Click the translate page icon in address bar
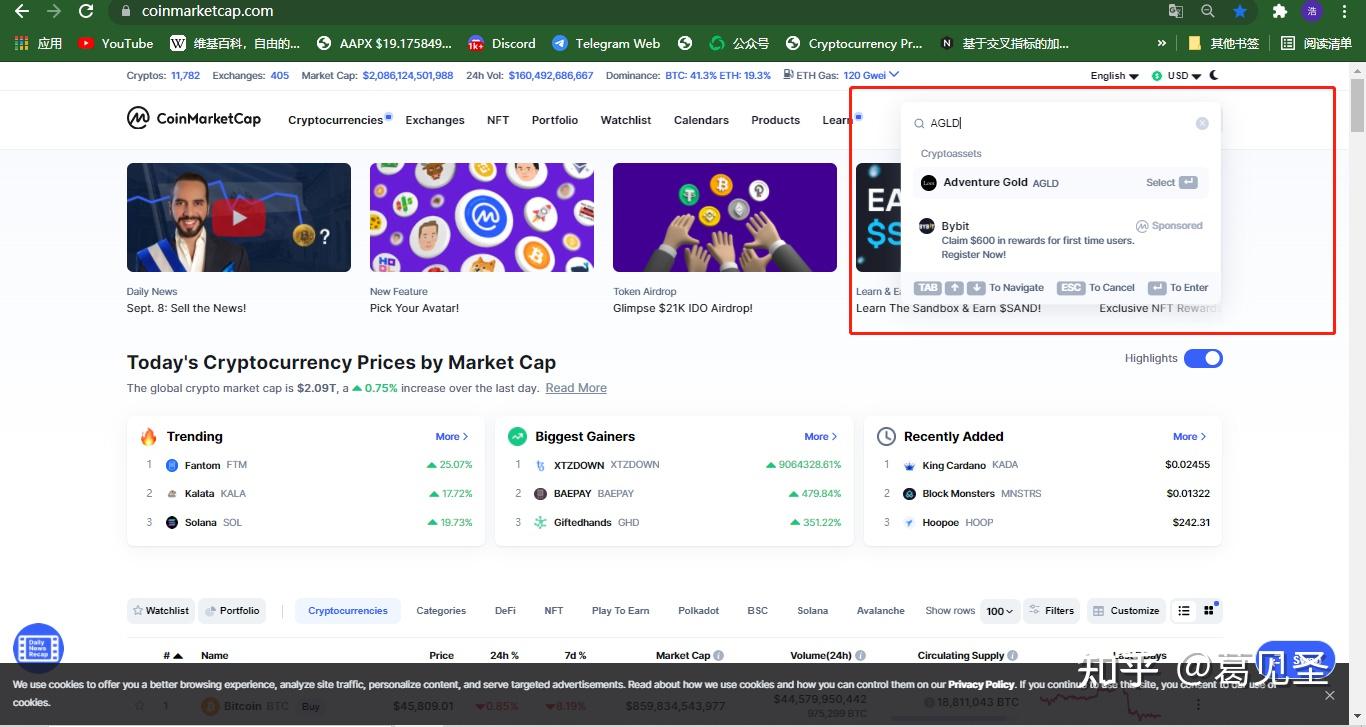The width and height of the screenshot is (1366, 727). 1176,11
